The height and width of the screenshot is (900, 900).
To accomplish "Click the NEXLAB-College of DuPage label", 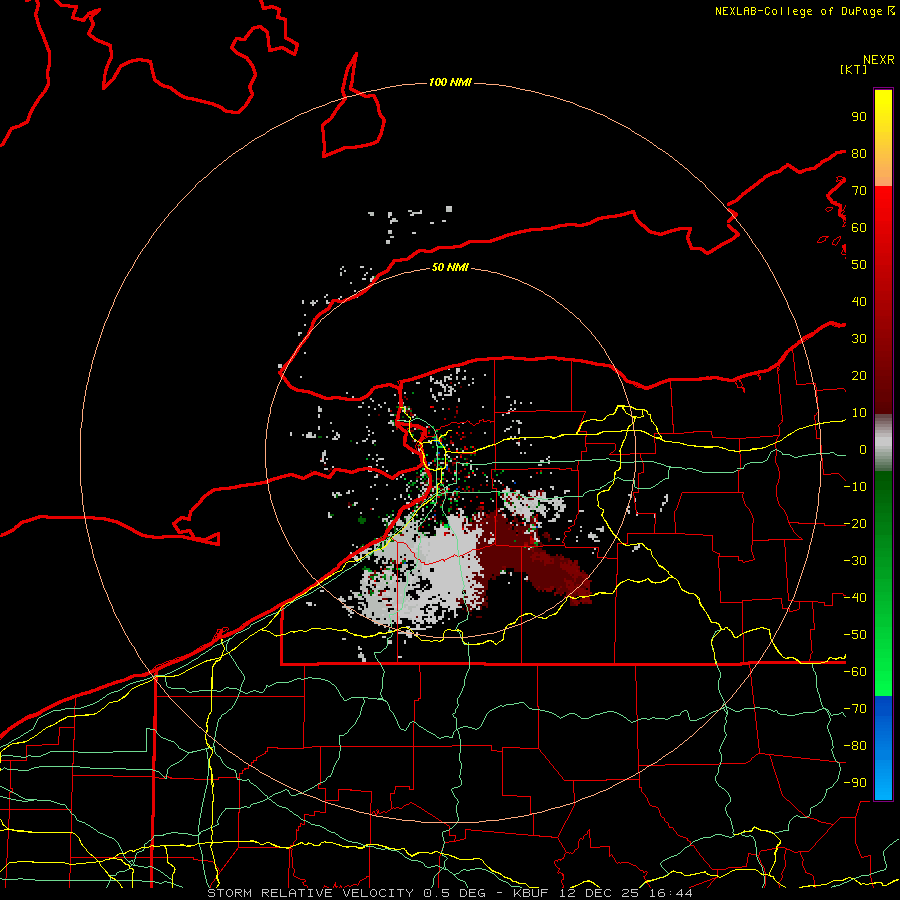I will [x=804, y=11].
